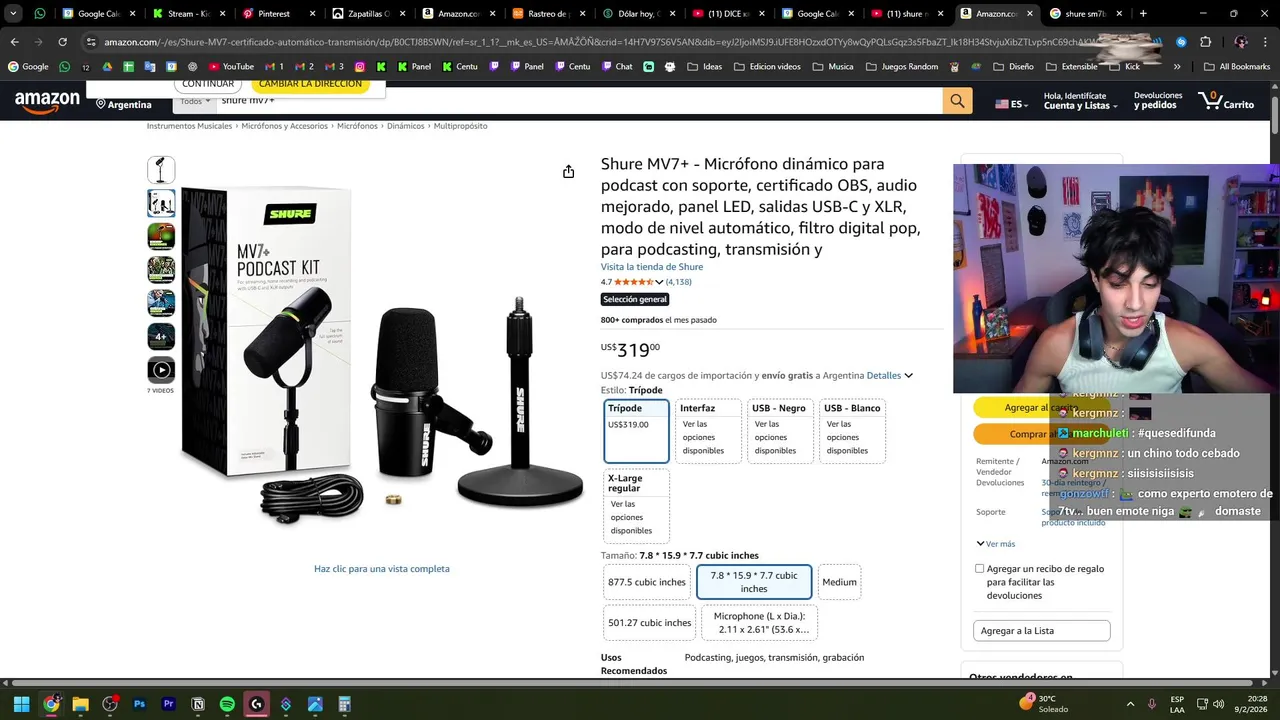Open the Google Drive bookmark icon

(x=107, y=66)
